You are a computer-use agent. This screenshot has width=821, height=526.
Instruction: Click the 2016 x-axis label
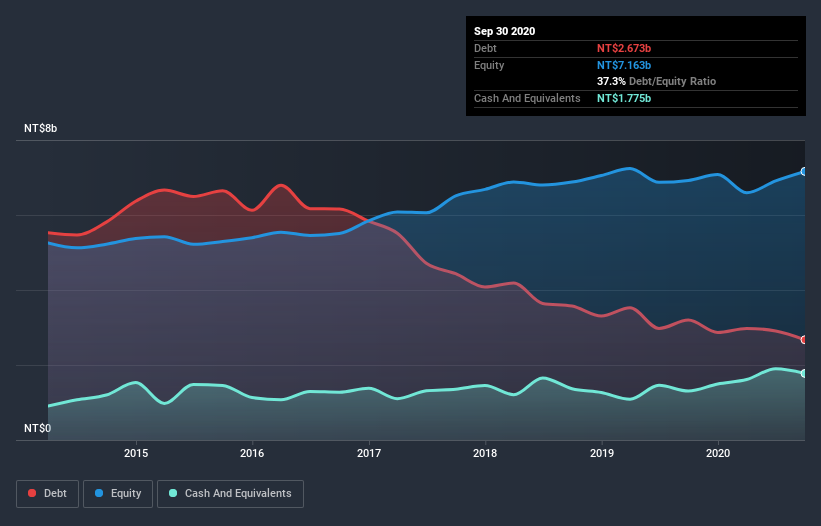pyautogui.click(x=252, y=453)
